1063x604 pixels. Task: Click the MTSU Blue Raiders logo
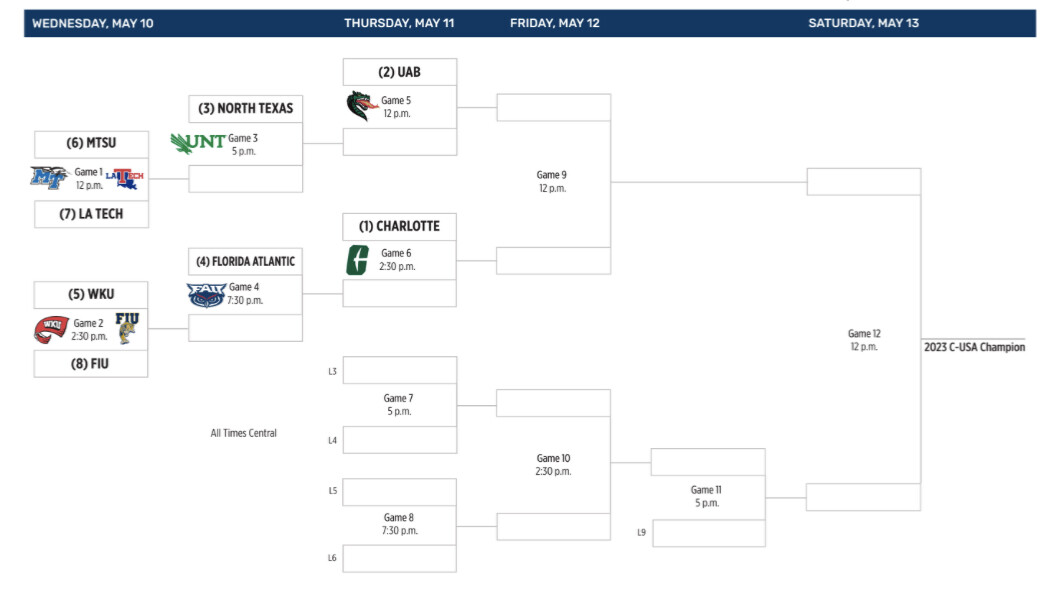(x=49, y=178)
